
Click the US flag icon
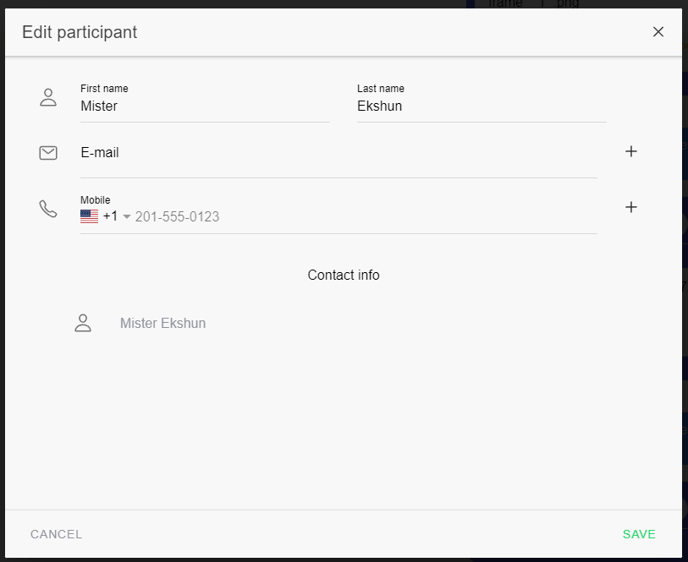89,216
